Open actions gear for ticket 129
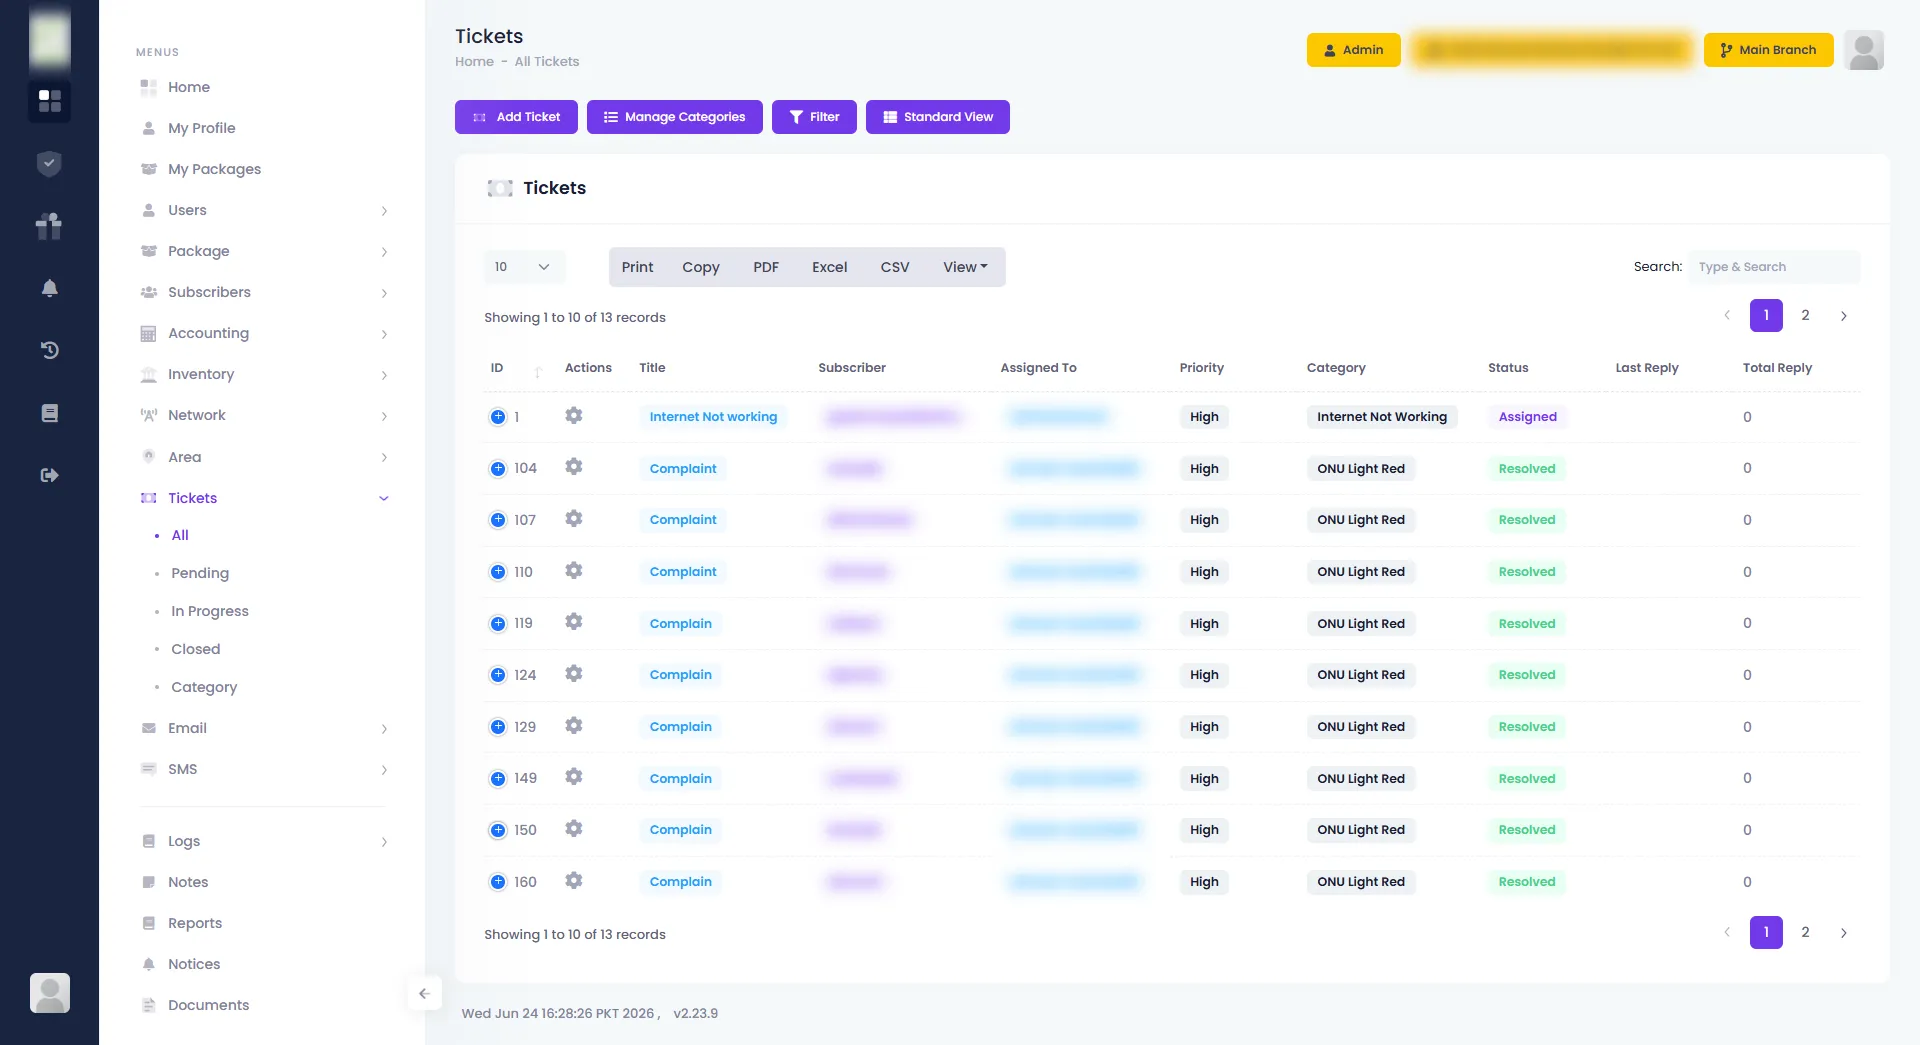The image size is (1920, 1045). point(573,725)
